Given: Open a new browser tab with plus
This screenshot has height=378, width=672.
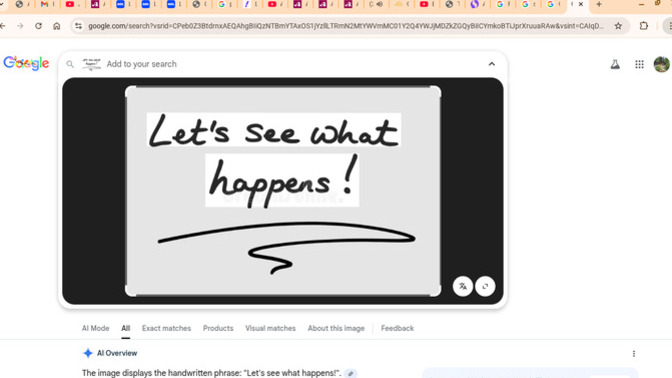Looking at the screenshot, I should tap(599, 4).
